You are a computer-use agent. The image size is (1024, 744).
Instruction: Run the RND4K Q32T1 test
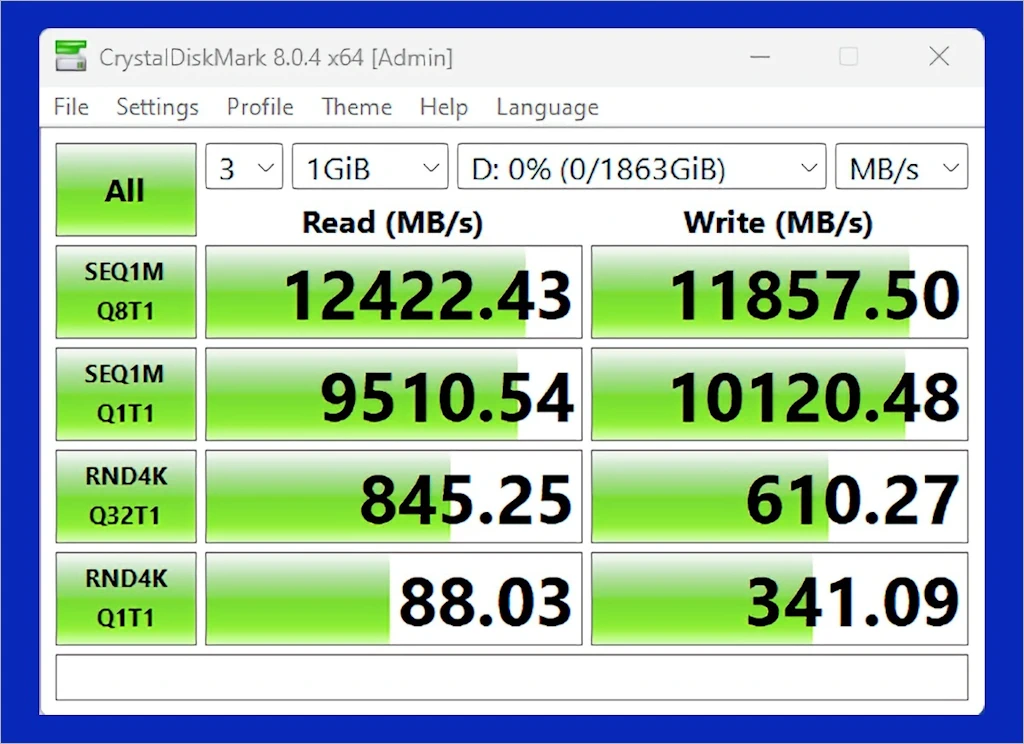coord(125,496)
